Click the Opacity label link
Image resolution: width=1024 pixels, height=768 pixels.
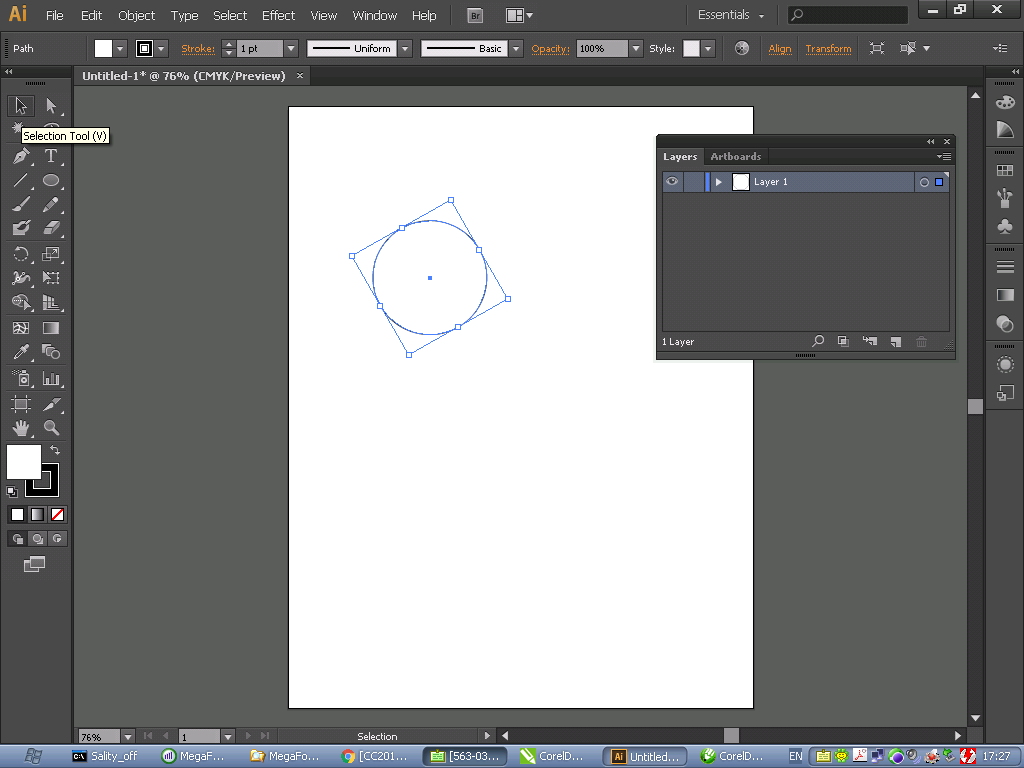(551, 48)
